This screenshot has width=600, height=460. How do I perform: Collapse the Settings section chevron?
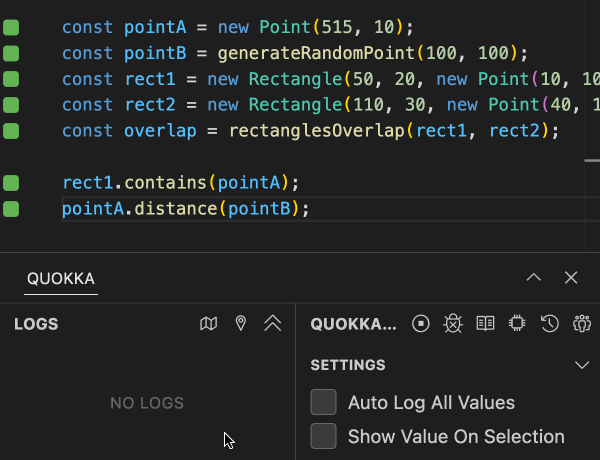(x=582, y=365)
